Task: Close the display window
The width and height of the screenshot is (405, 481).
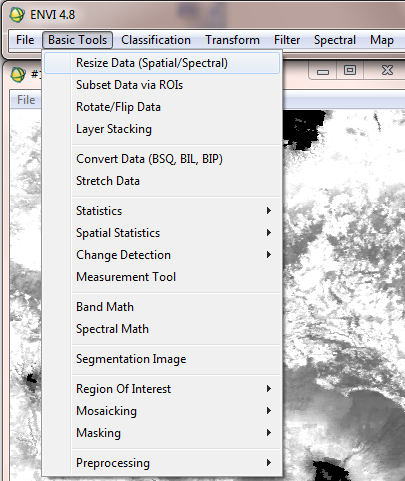Action: tap(387, 71)
